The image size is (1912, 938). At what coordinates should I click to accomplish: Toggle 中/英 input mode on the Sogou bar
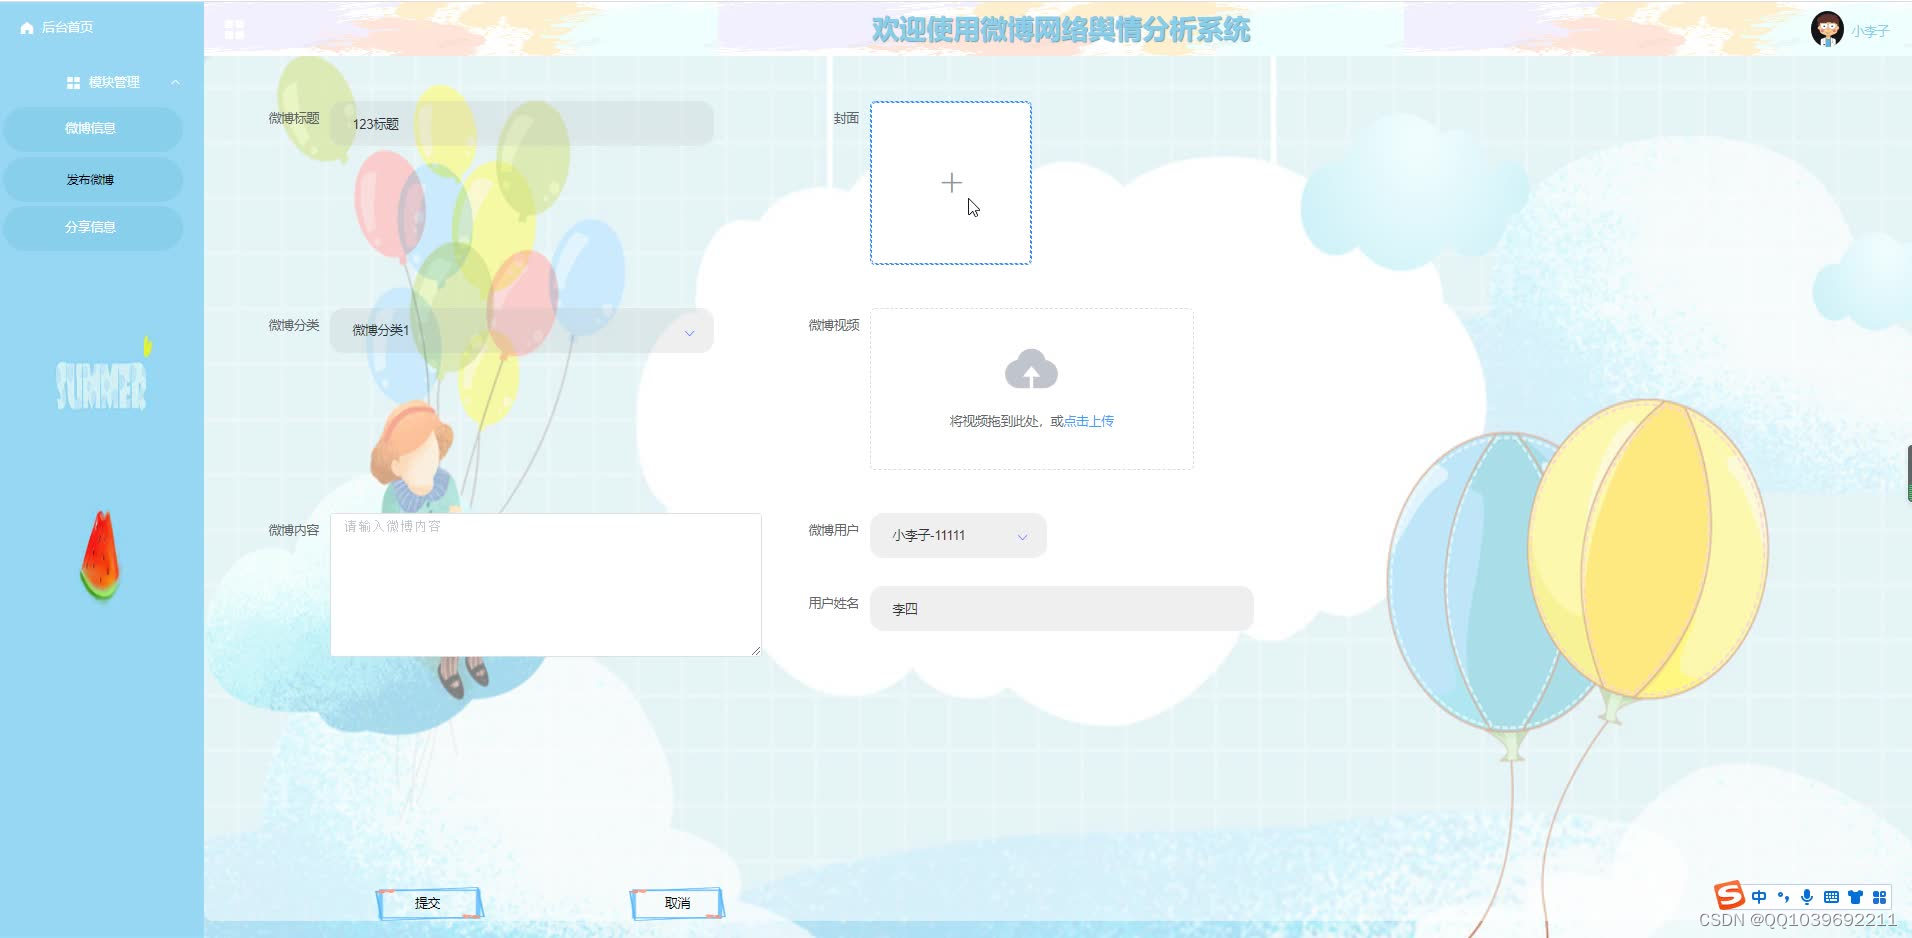point(1759,897)
